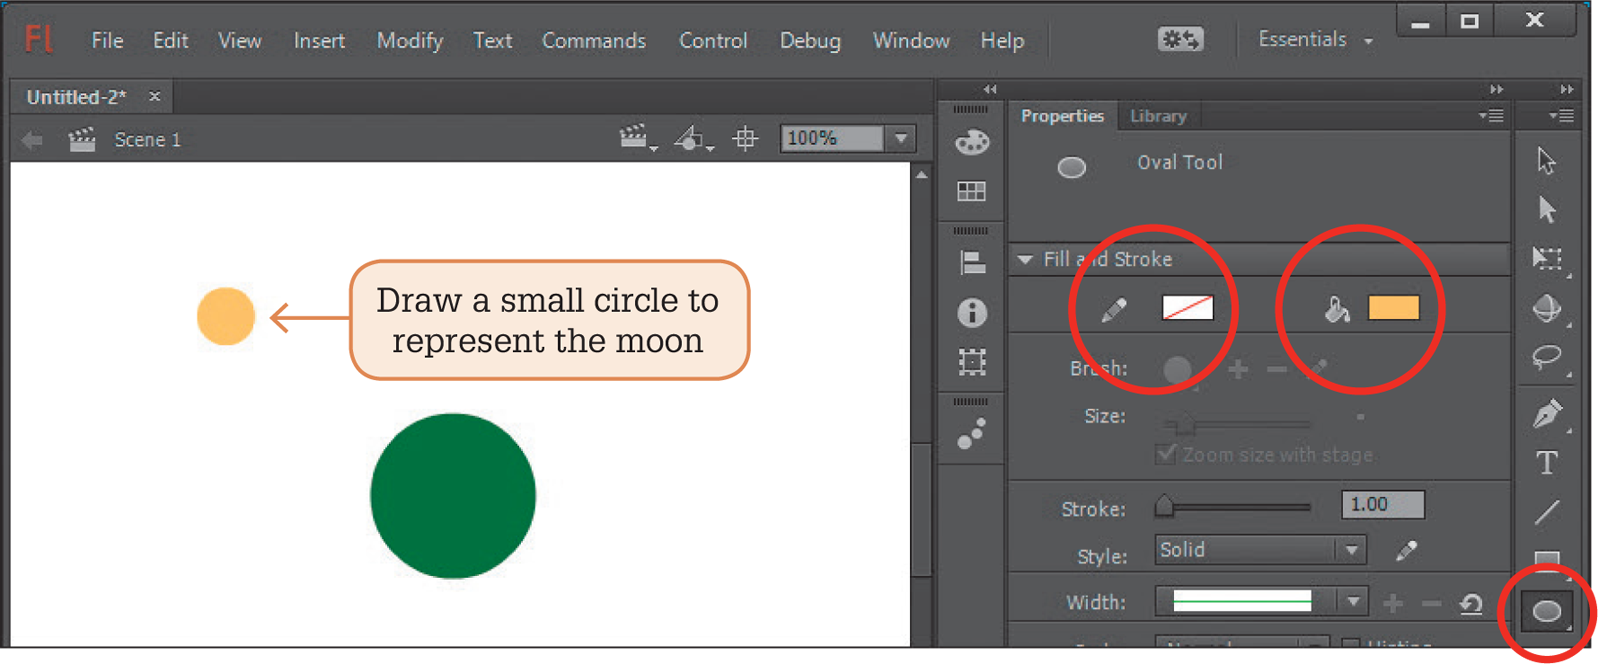Click the stroke value field showing 1.00
The height and width of the screenshot is (664, 1598).
click(x=1383, y=505)
